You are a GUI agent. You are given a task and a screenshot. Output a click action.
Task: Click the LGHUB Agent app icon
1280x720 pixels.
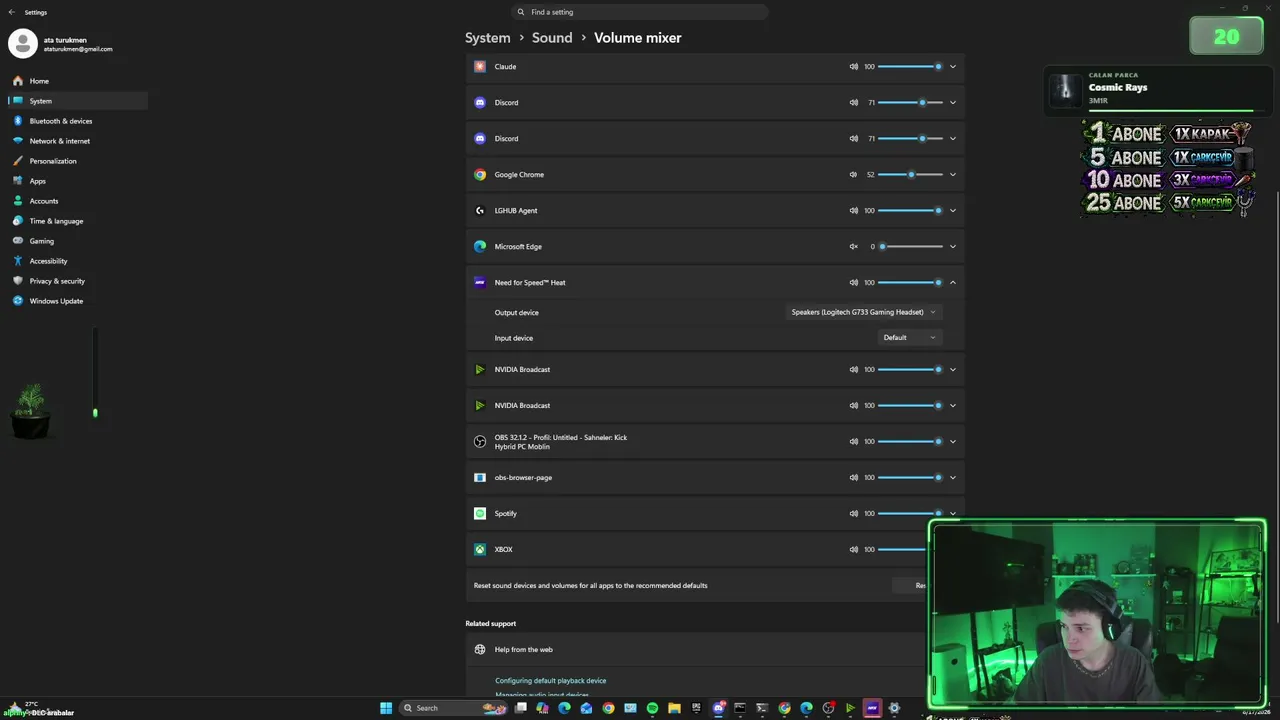click(480, 210)
